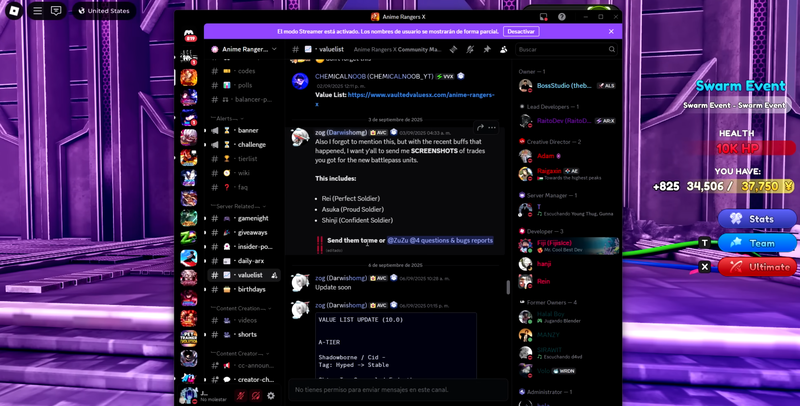
Task: Click the chat scrollbar thumb
Action: 508,287
